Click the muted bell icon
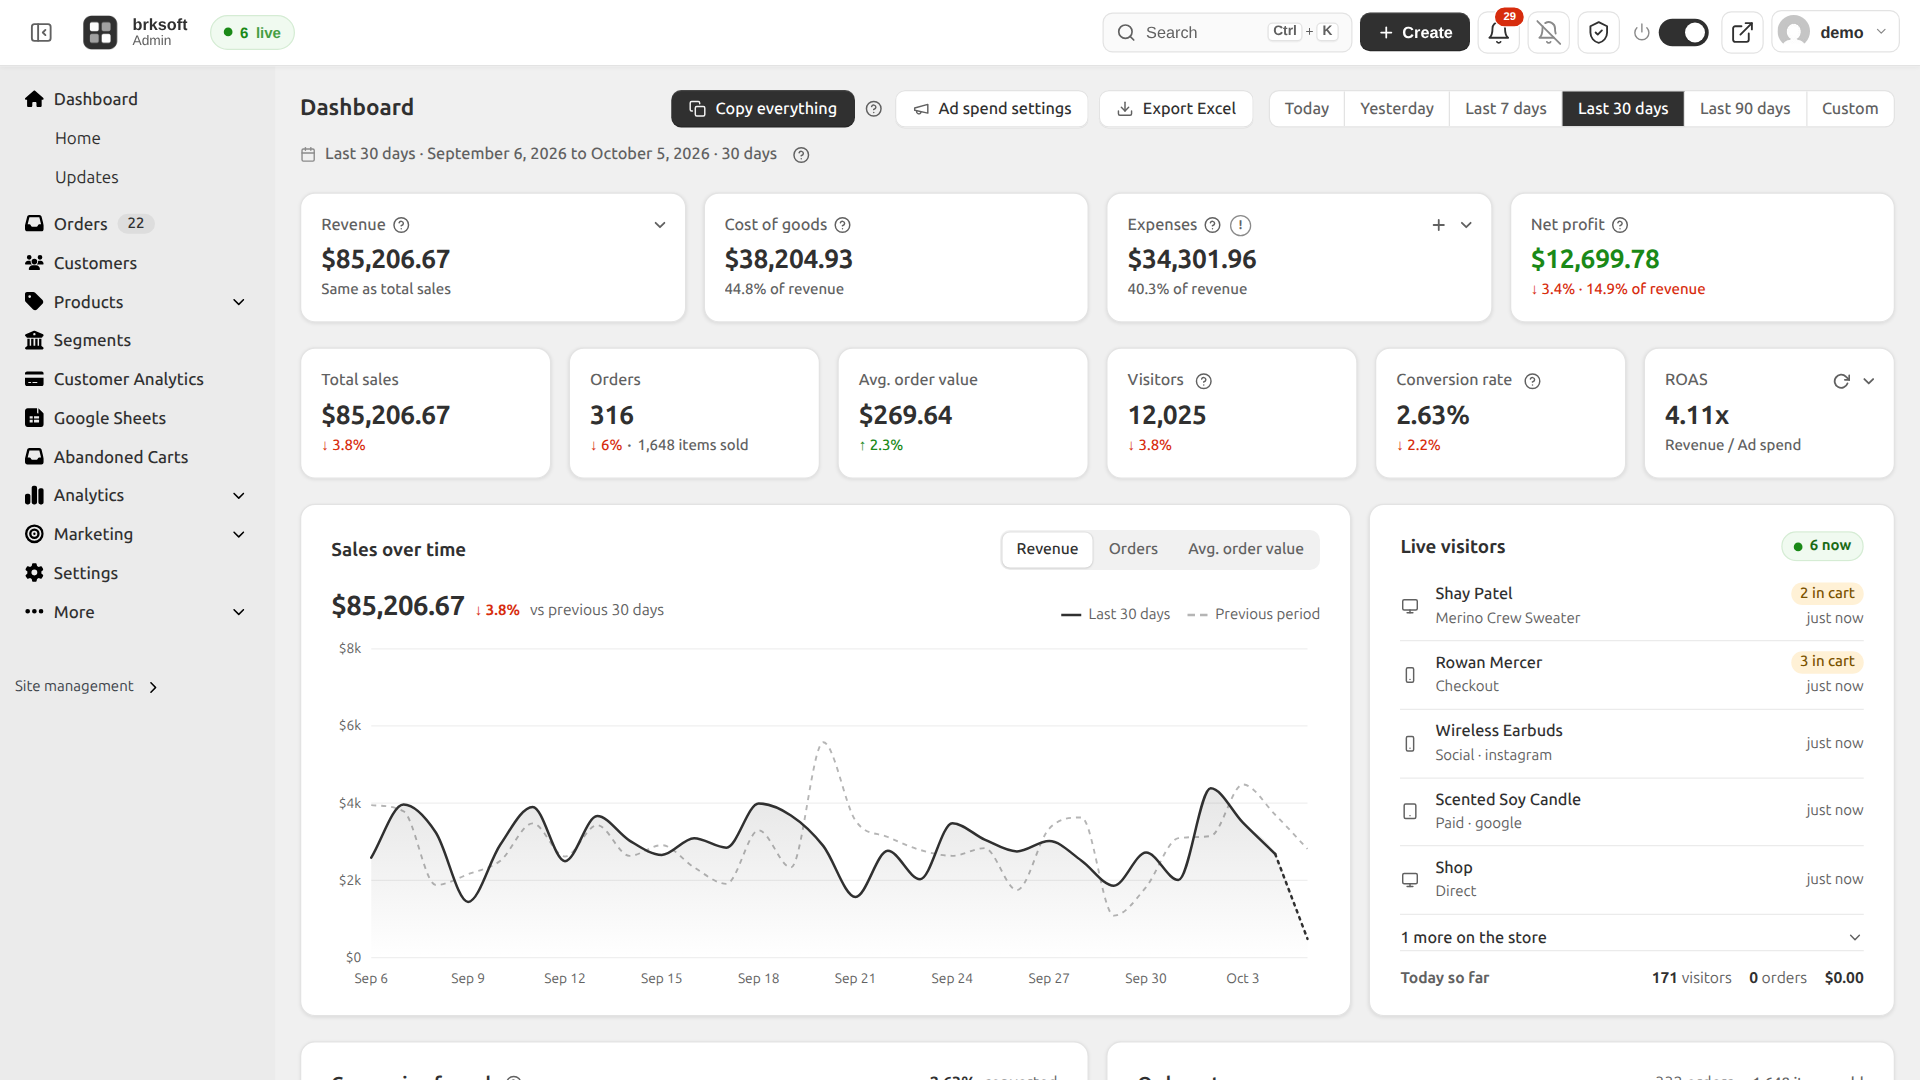This screenshot has height=1080, width=1920. click(1548, 33)
